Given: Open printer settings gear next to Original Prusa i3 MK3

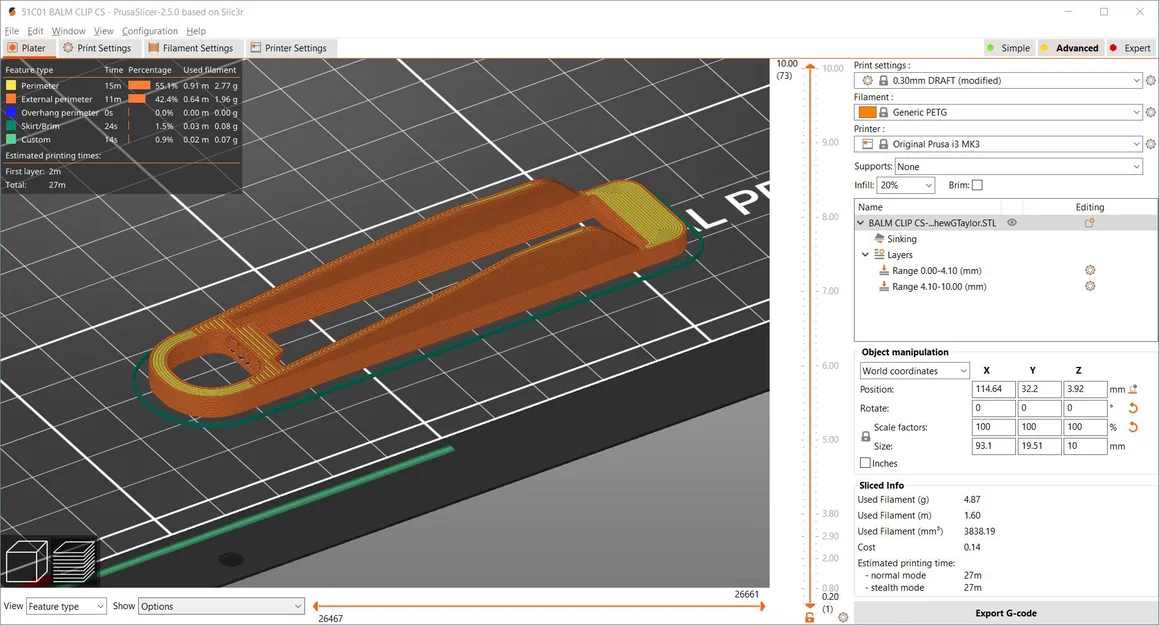Looking at the screenshot, I should point(1150,144).
